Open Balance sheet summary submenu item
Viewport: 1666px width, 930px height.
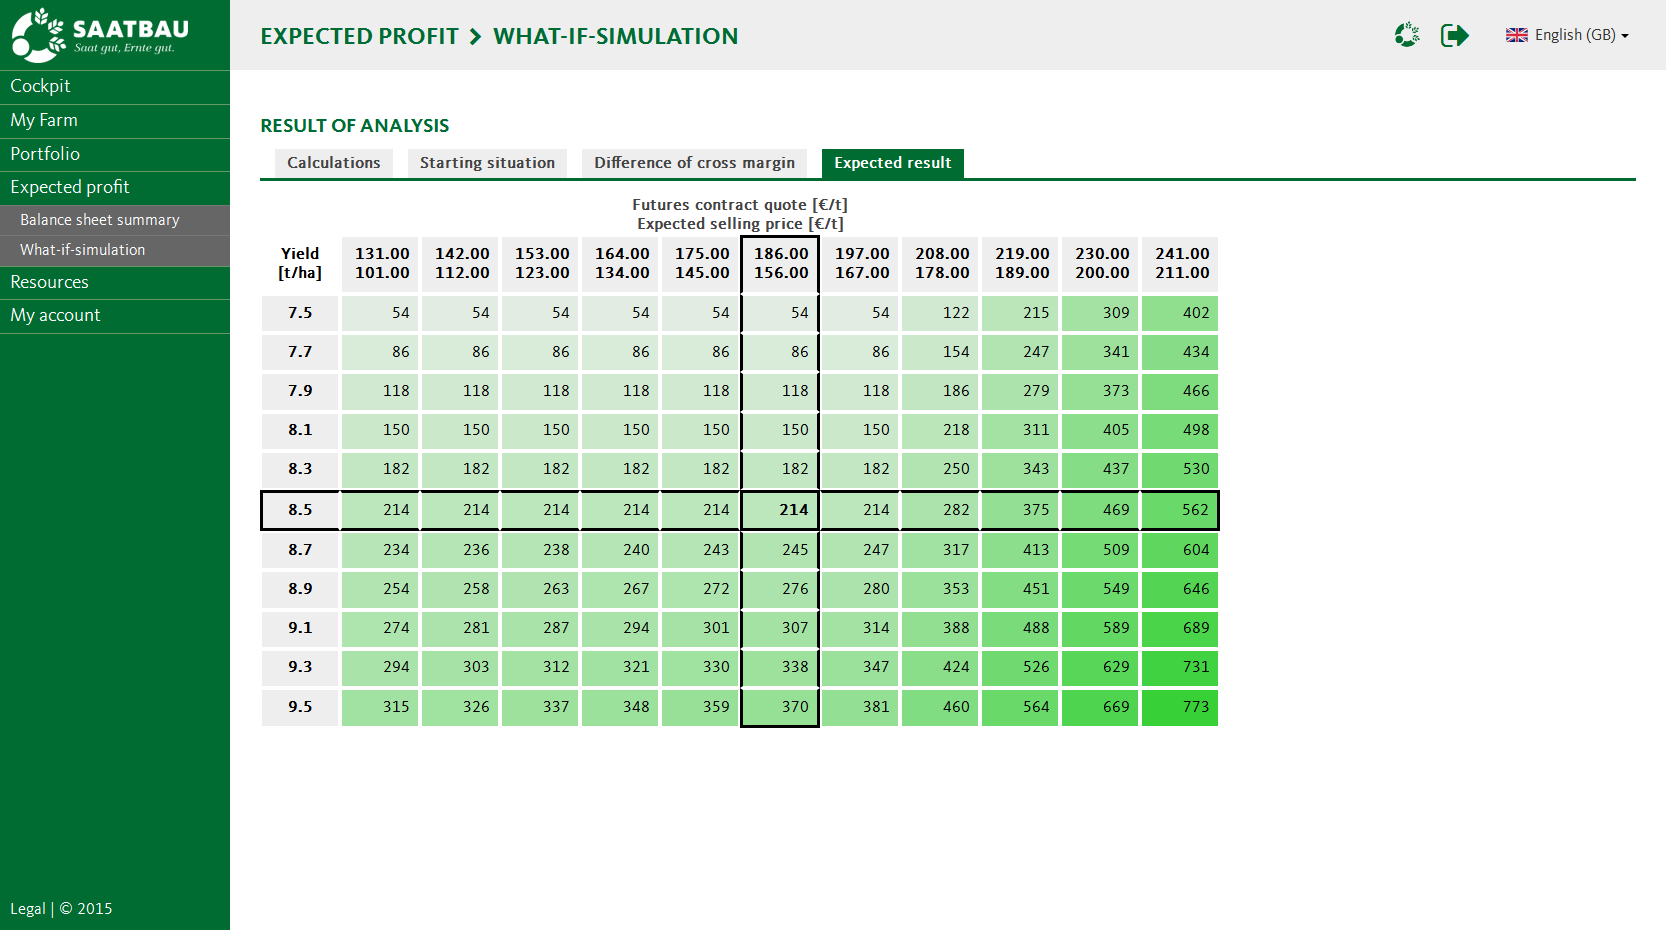click(100, 220)
